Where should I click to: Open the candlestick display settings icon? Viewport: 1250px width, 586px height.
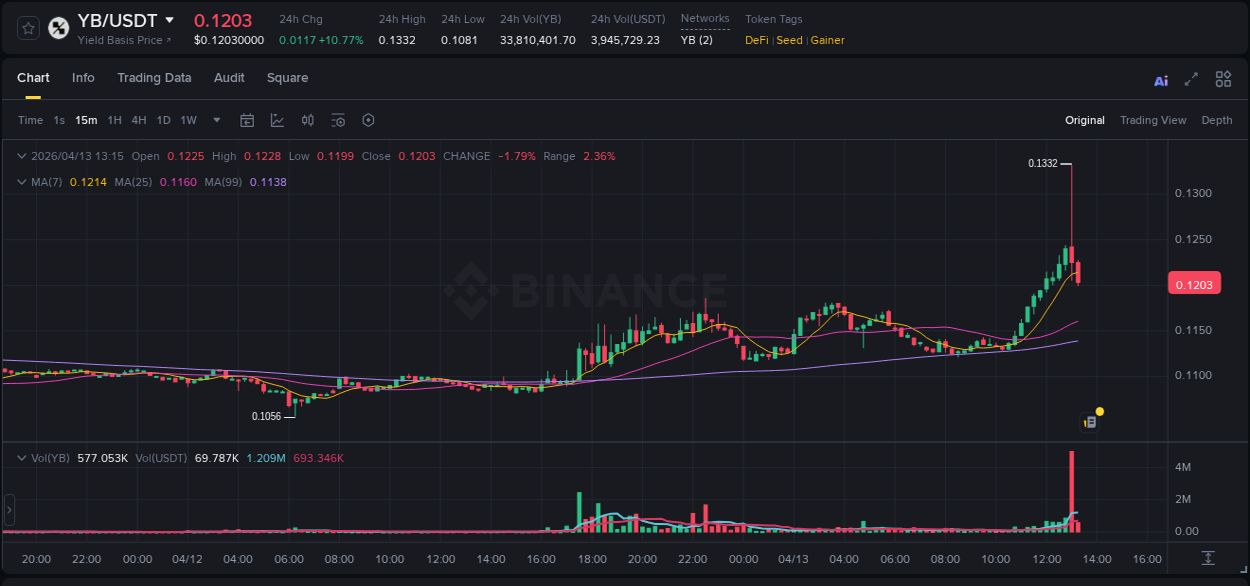coord(307,120)
